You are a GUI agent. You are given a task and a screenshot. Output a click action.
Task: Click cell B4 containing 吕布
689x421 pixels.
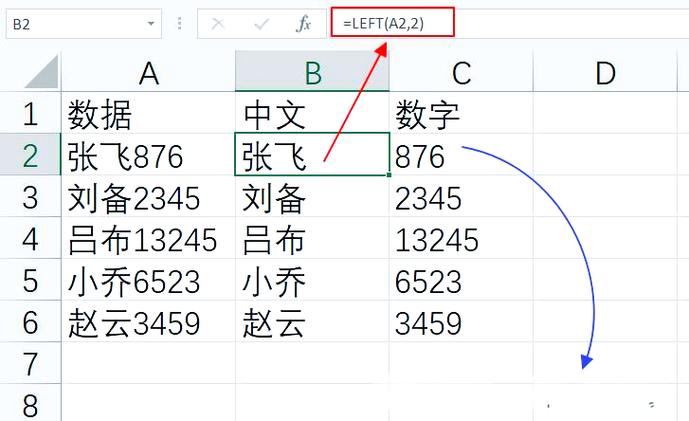click(312, 238)
